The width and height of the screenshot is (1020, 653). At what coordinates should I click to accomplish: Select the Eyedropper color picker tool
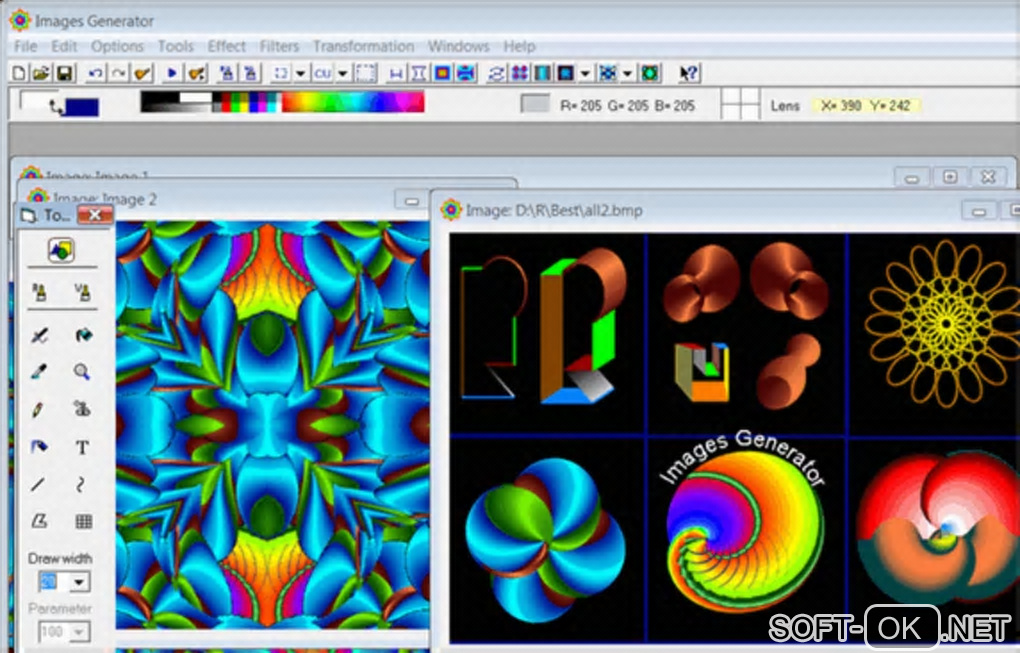(x=39, y=372)
